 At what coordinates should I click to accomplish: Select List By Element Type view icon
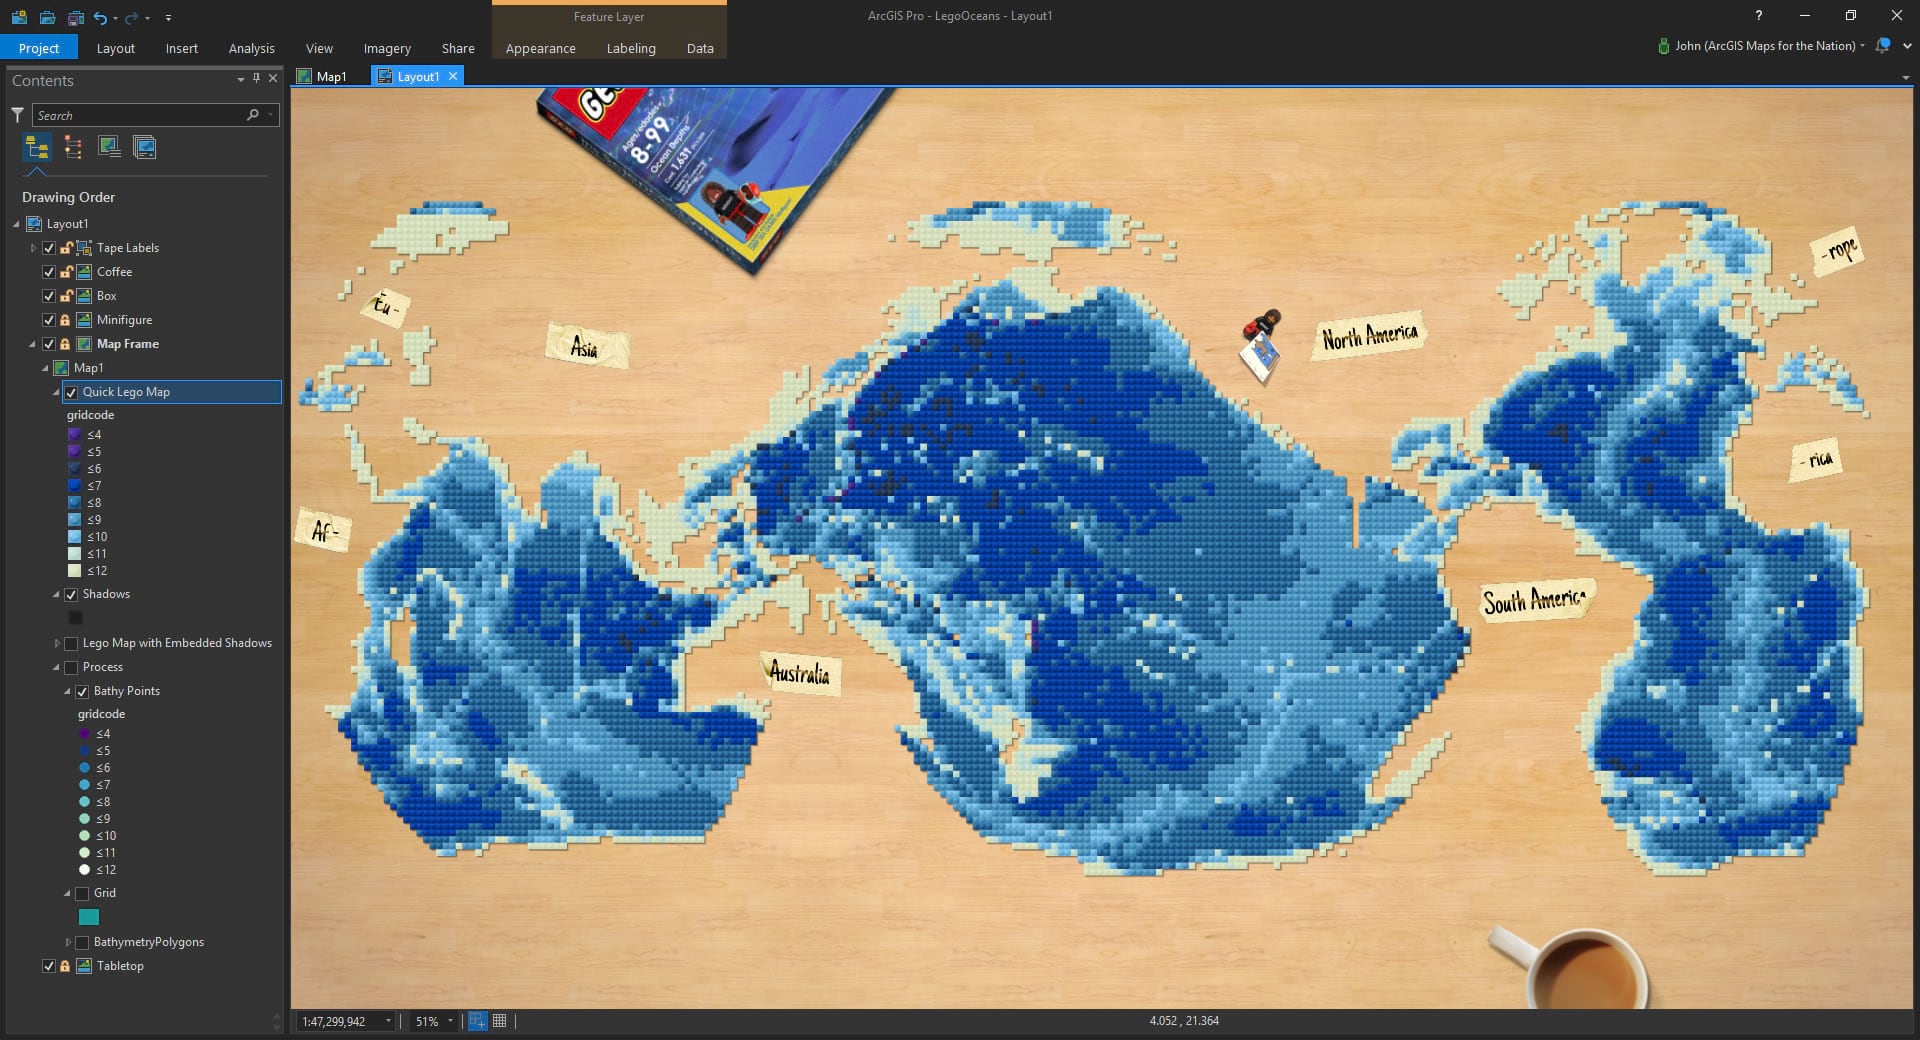point(73,148)
